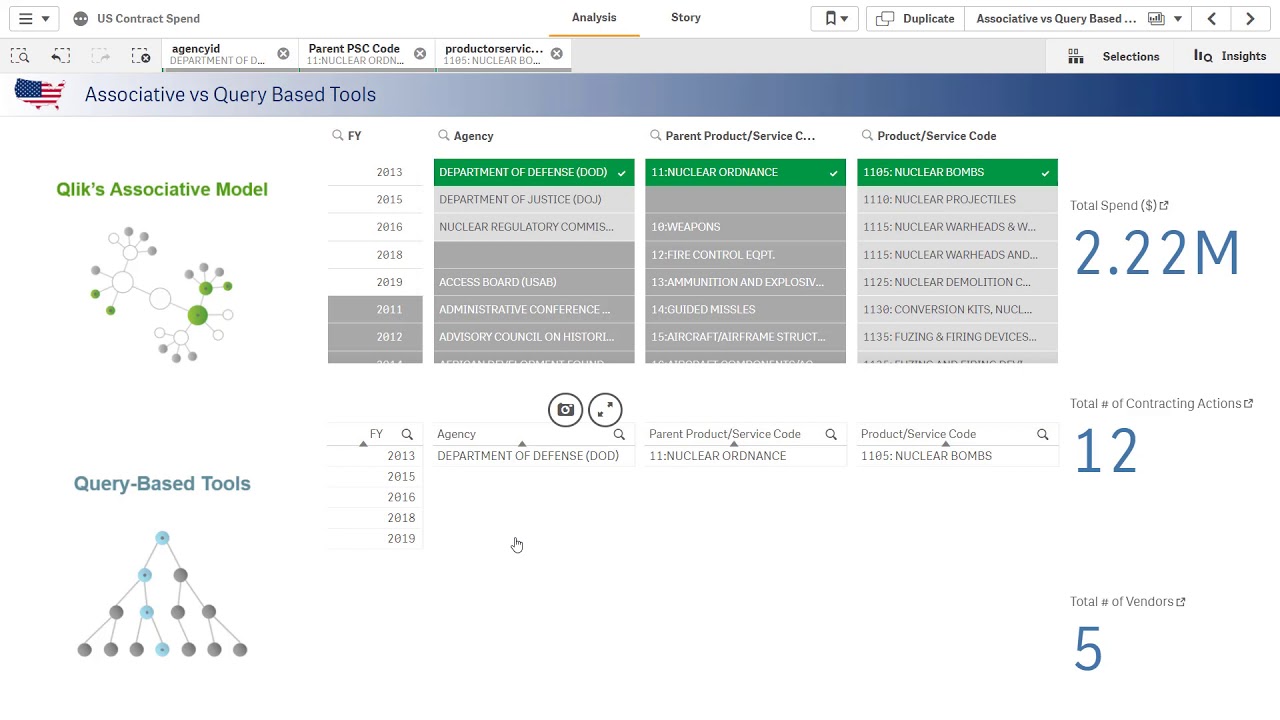Remove the agencyid selection
The image size is (1280, 720).
tap(283, 54)
